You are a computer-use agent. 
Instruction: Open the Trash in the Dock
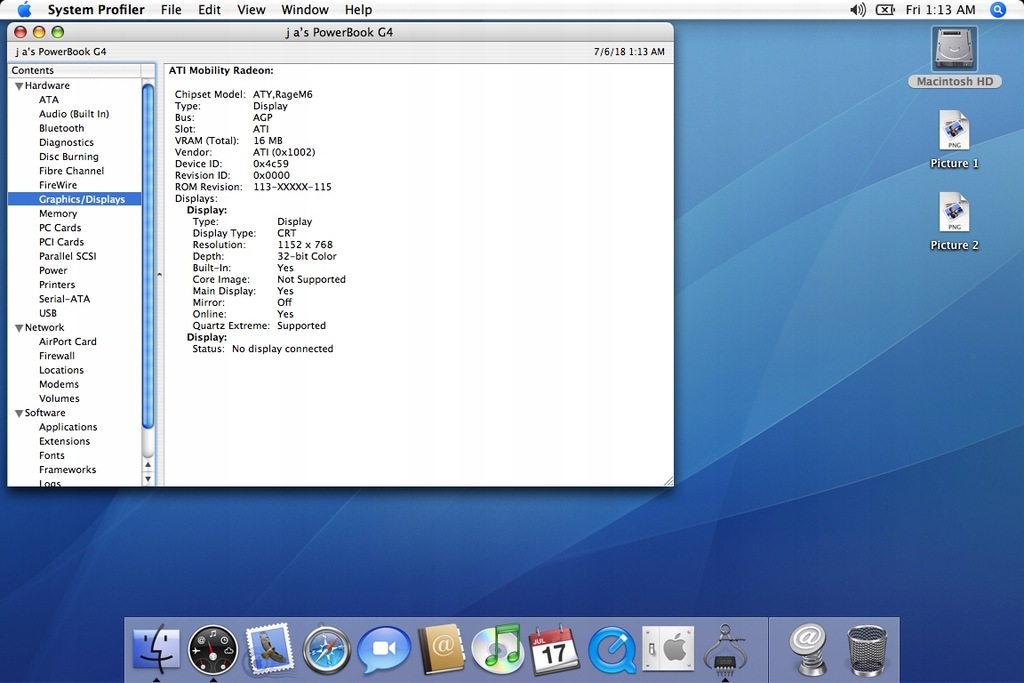pos(867,650)
